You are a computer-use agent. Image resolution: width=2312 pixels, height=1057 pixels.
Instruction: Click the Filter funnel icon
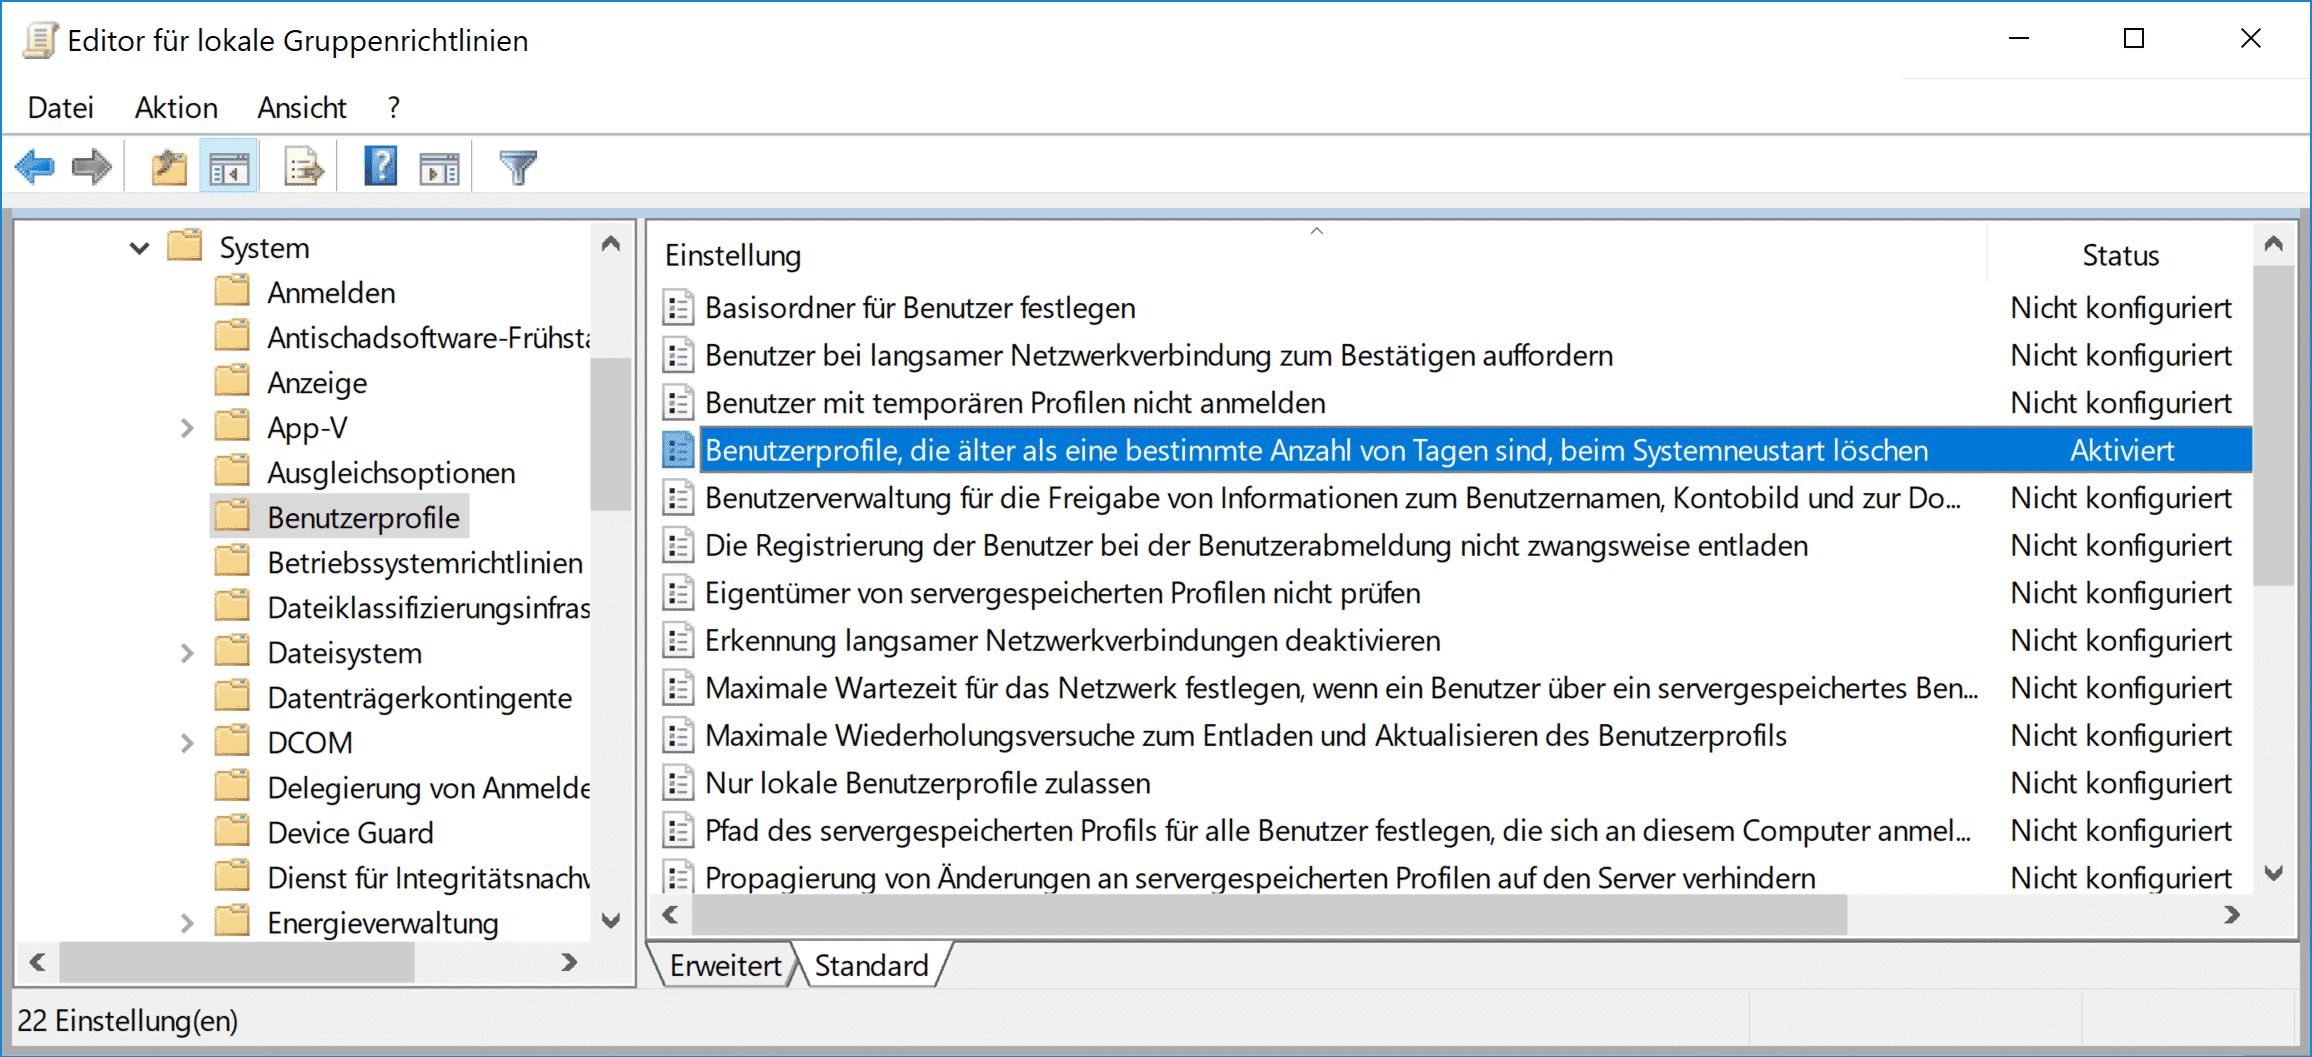(518, 167)
